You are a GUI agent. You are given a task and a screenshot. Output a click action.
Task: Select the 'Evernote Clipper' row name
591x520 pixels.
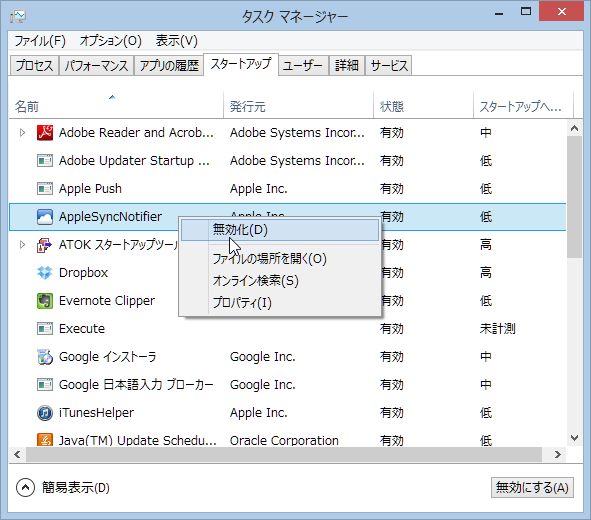107,301
